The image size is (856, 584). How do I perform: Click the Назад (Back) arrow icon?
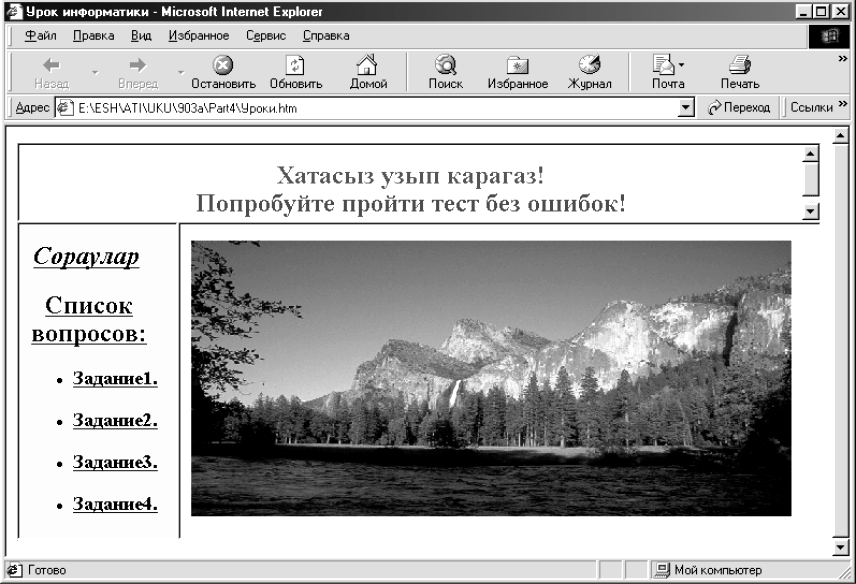51,65
